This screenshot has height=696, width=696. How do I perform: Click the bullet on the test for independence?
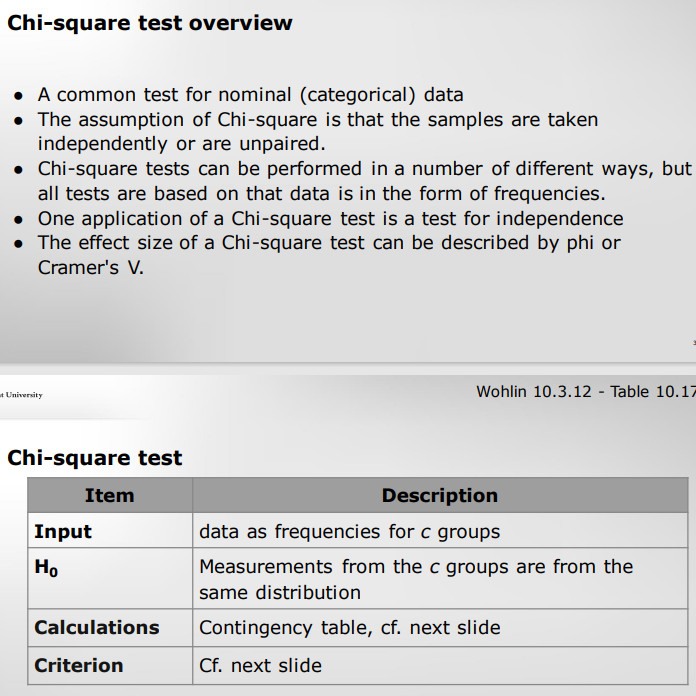(330, 218)
